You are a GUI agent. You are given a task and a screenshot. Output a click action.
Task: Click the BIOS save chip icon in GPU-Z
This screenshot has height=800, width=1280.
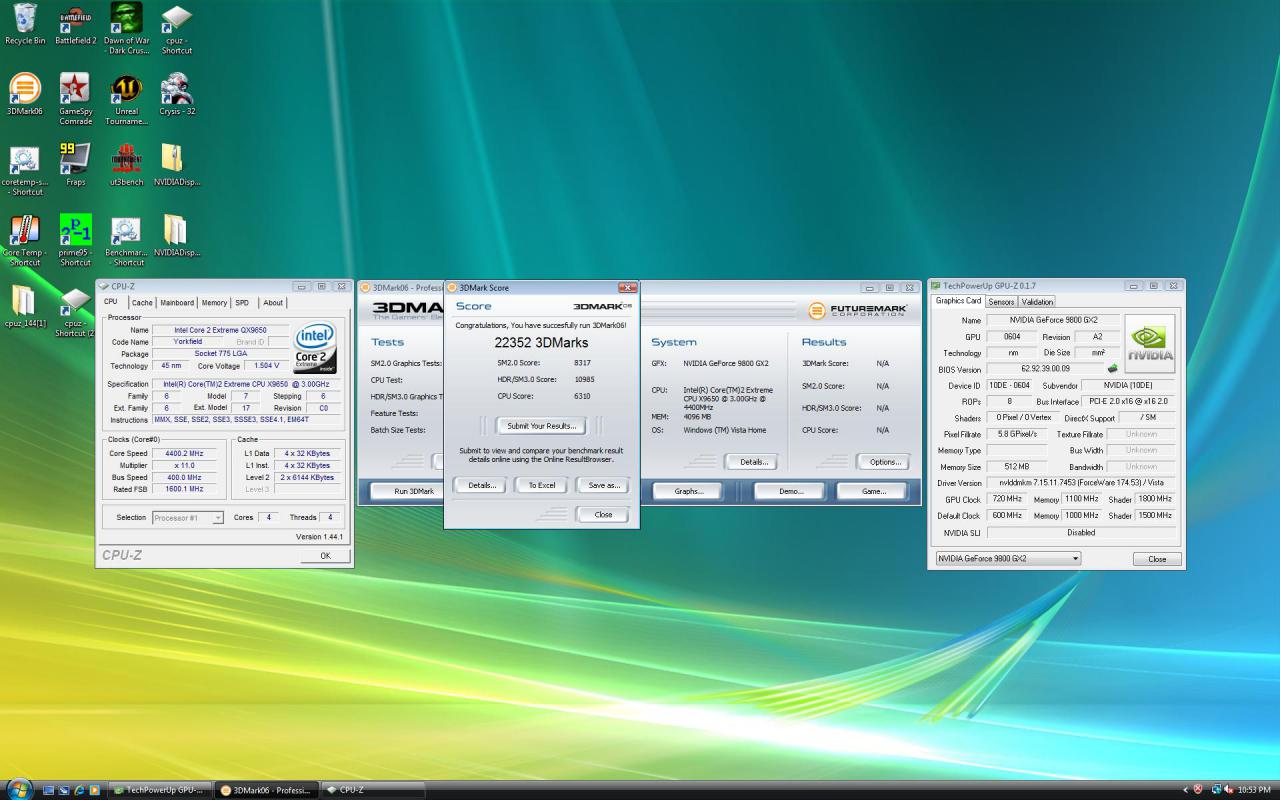coord(1112,369)
